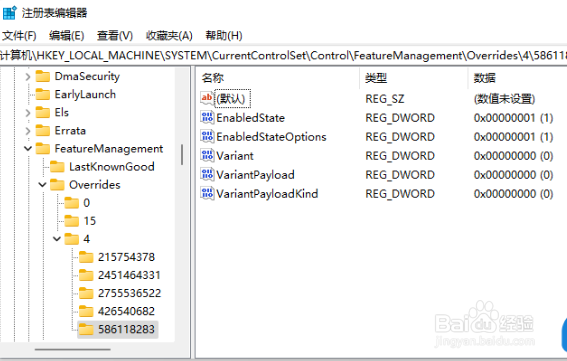This screenshot has width=567, height=361.
Task: Open the 查看(V) menu
Action: 115,35
